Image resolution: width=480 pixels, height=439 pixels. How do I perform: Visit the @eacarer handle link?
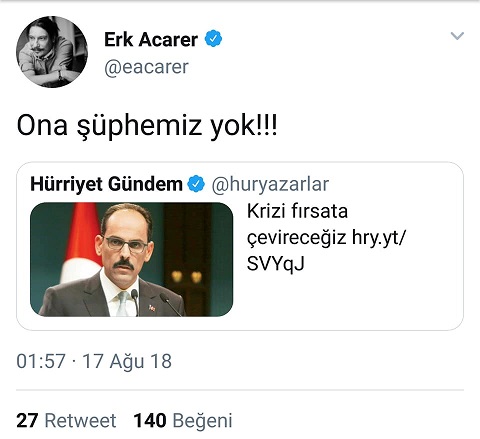coord(146,67)
